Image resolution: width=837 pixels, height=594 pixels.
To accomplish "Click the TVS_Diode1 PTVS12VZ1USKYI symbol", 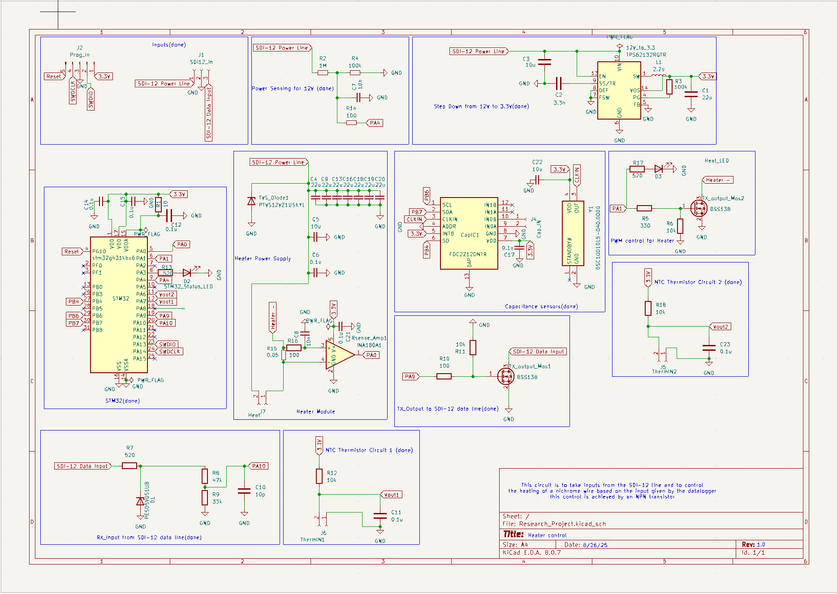I will tap(251, 203).
